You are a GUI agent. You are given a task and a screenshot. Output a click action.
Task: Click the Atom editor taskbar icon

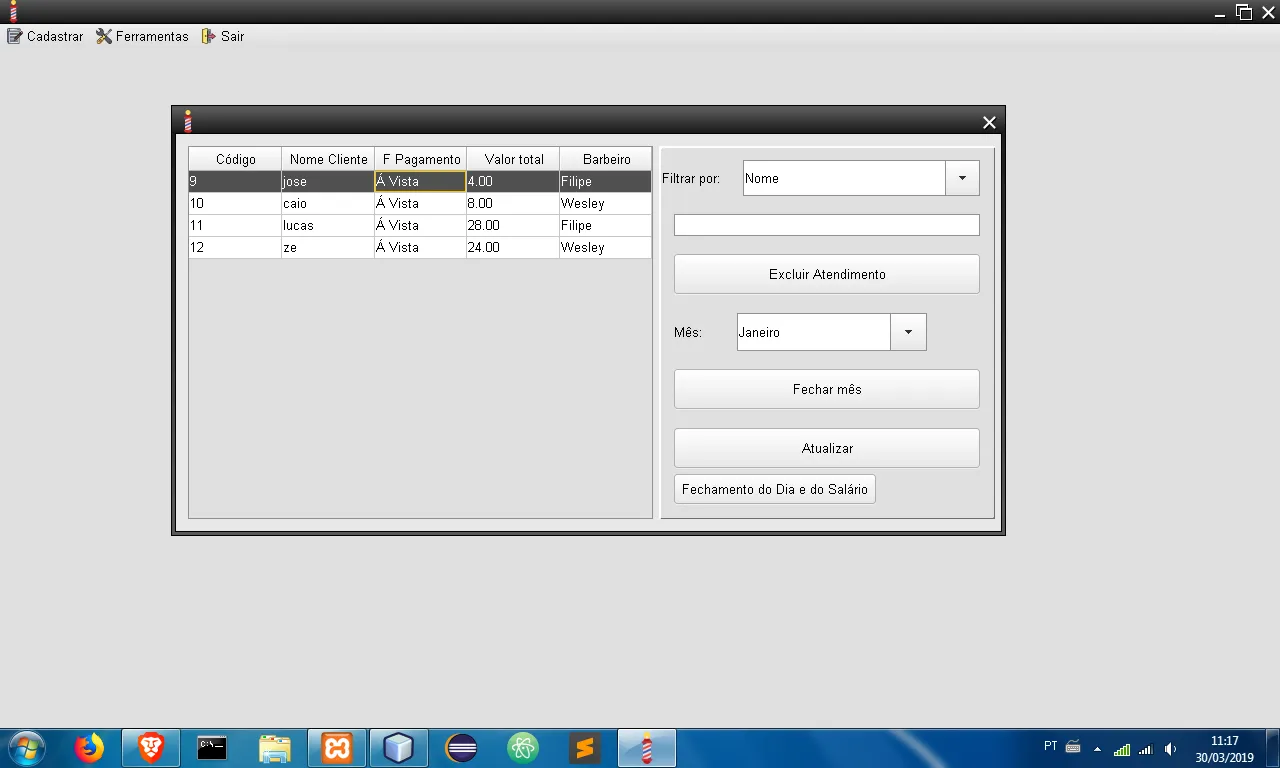click(x=523, y=748)
